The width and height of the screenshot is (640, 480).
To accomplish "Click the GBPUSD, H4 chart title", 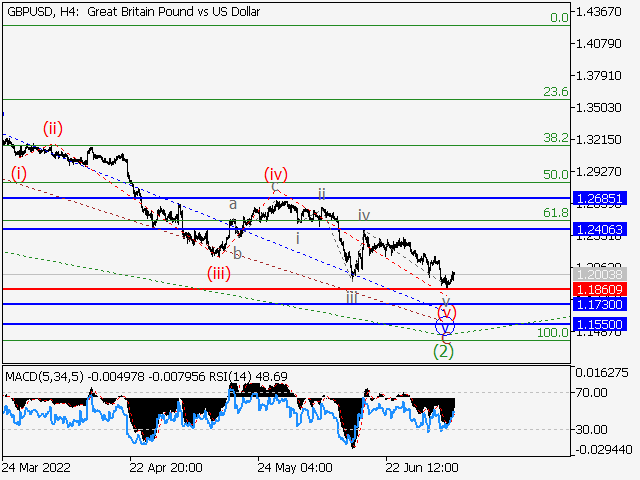I will click(x=133, y=12).
